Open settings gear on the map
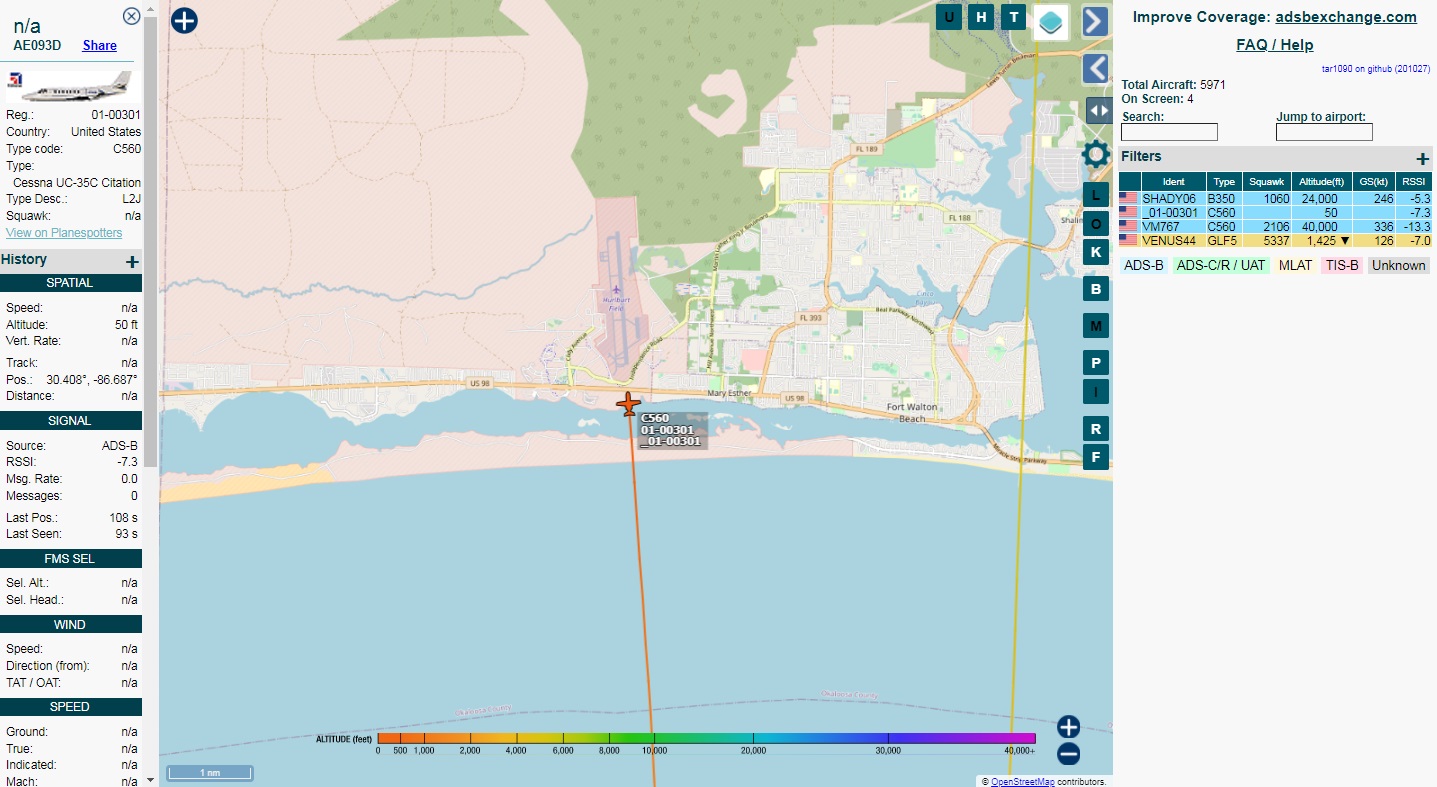 pyautogui.click(x=1096, y=154)
